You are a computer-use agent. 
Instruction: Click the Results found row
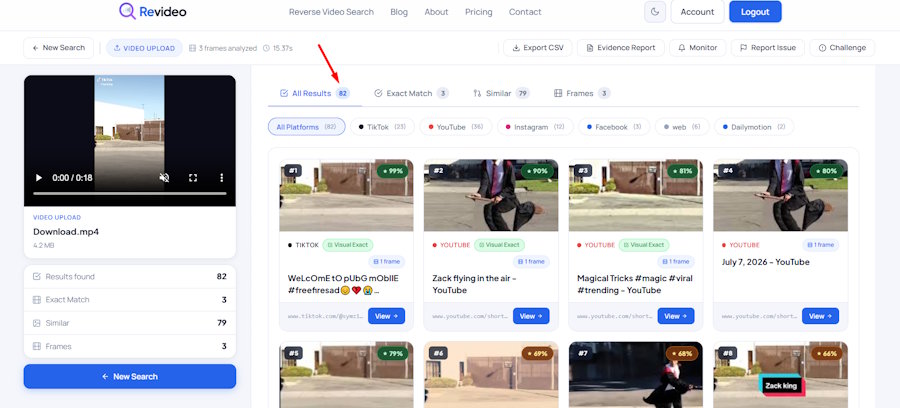pyautogui.click(x=130, y=277)
